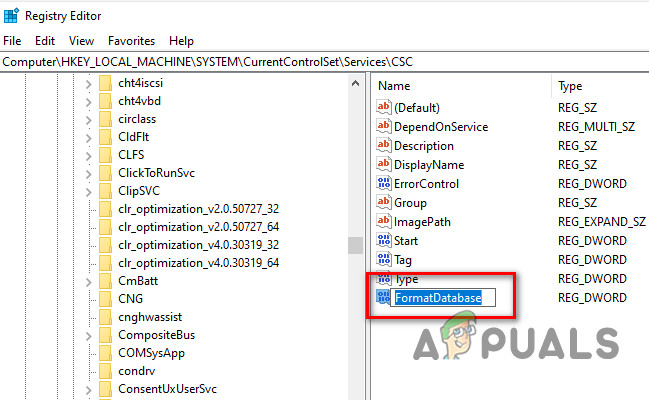Select the CLFS folder icon
This screenshot has height=400, width=649.
point(105,155)
